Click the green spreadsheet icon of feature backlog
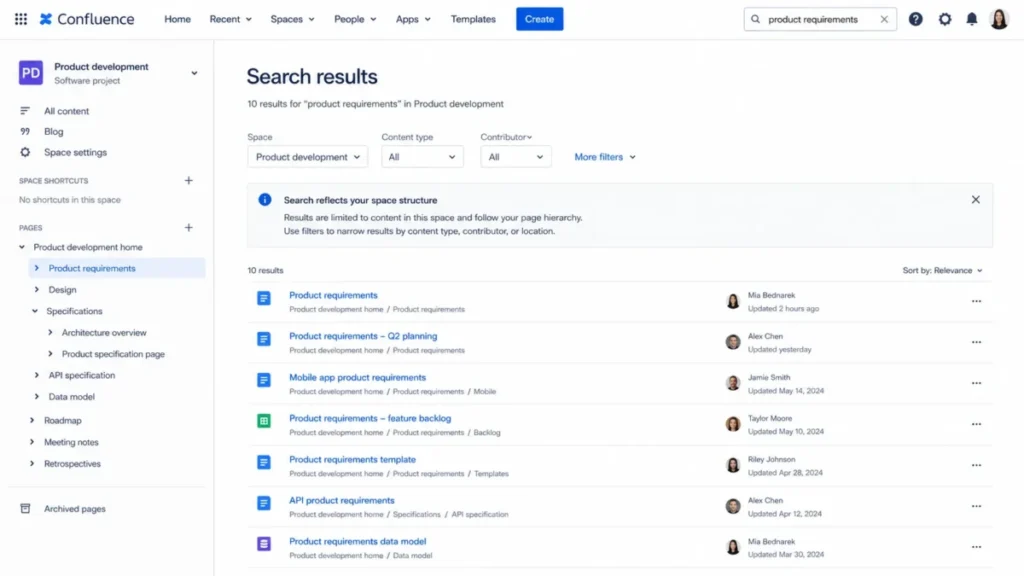The image size is (1024, 576). 264,421
